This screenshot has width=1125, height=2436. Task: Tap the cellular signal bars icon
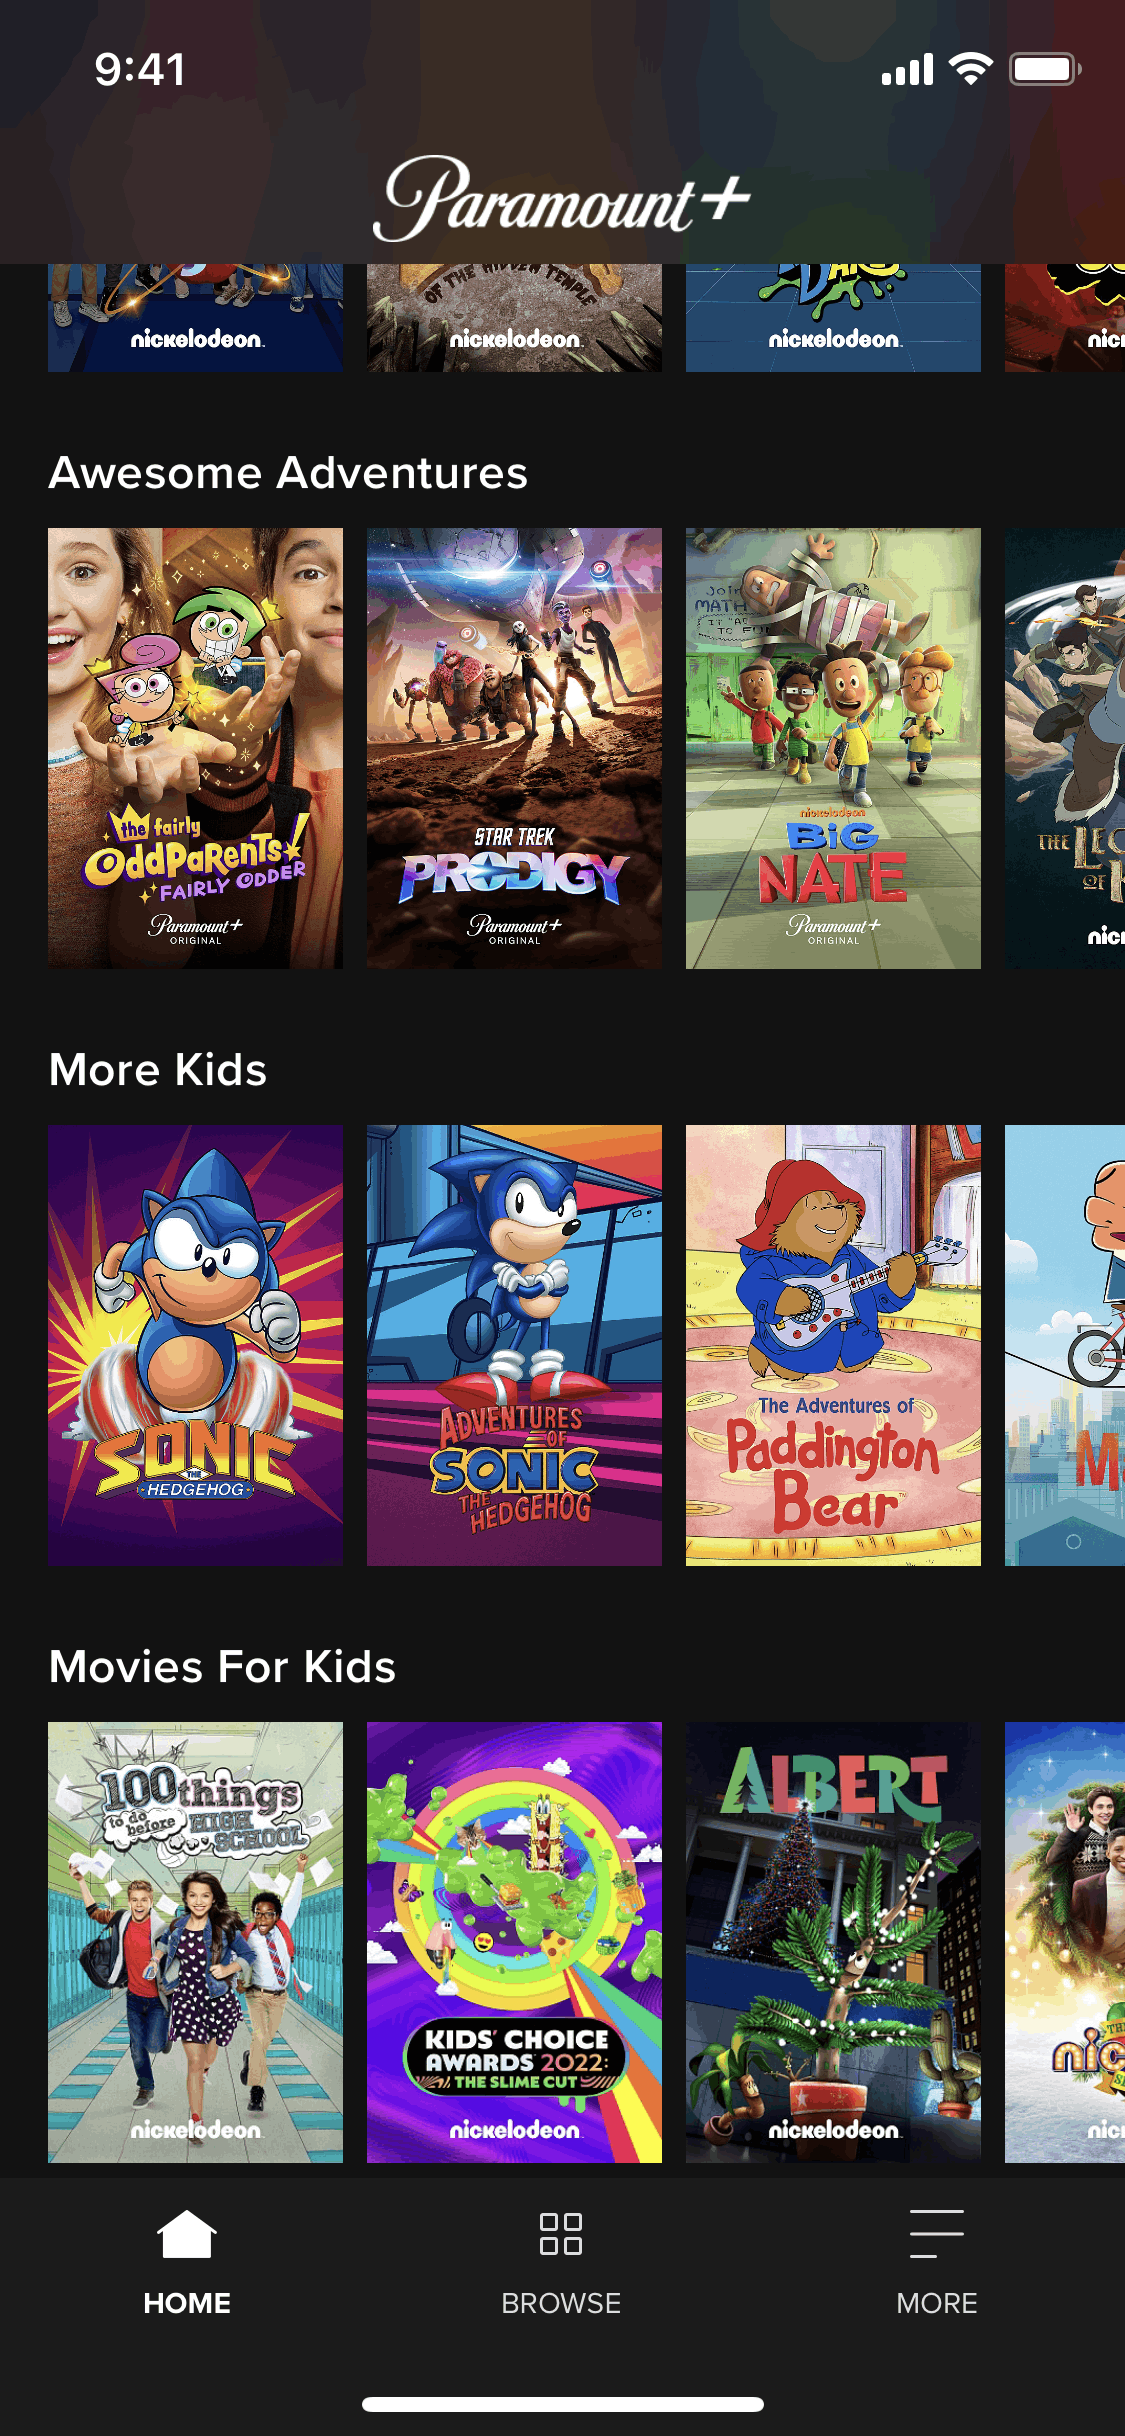[x=907, y=70]
